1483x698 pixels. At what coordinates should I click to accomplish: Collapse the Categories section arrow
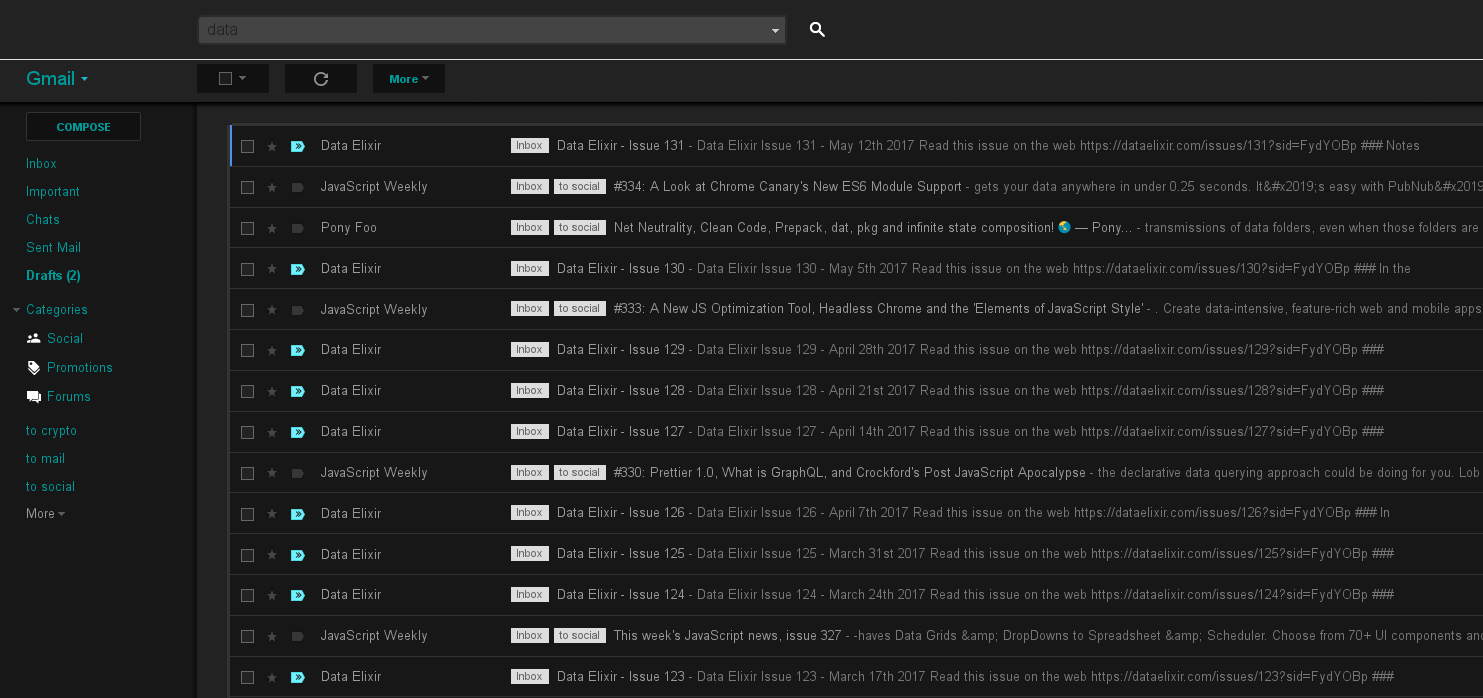16,310
